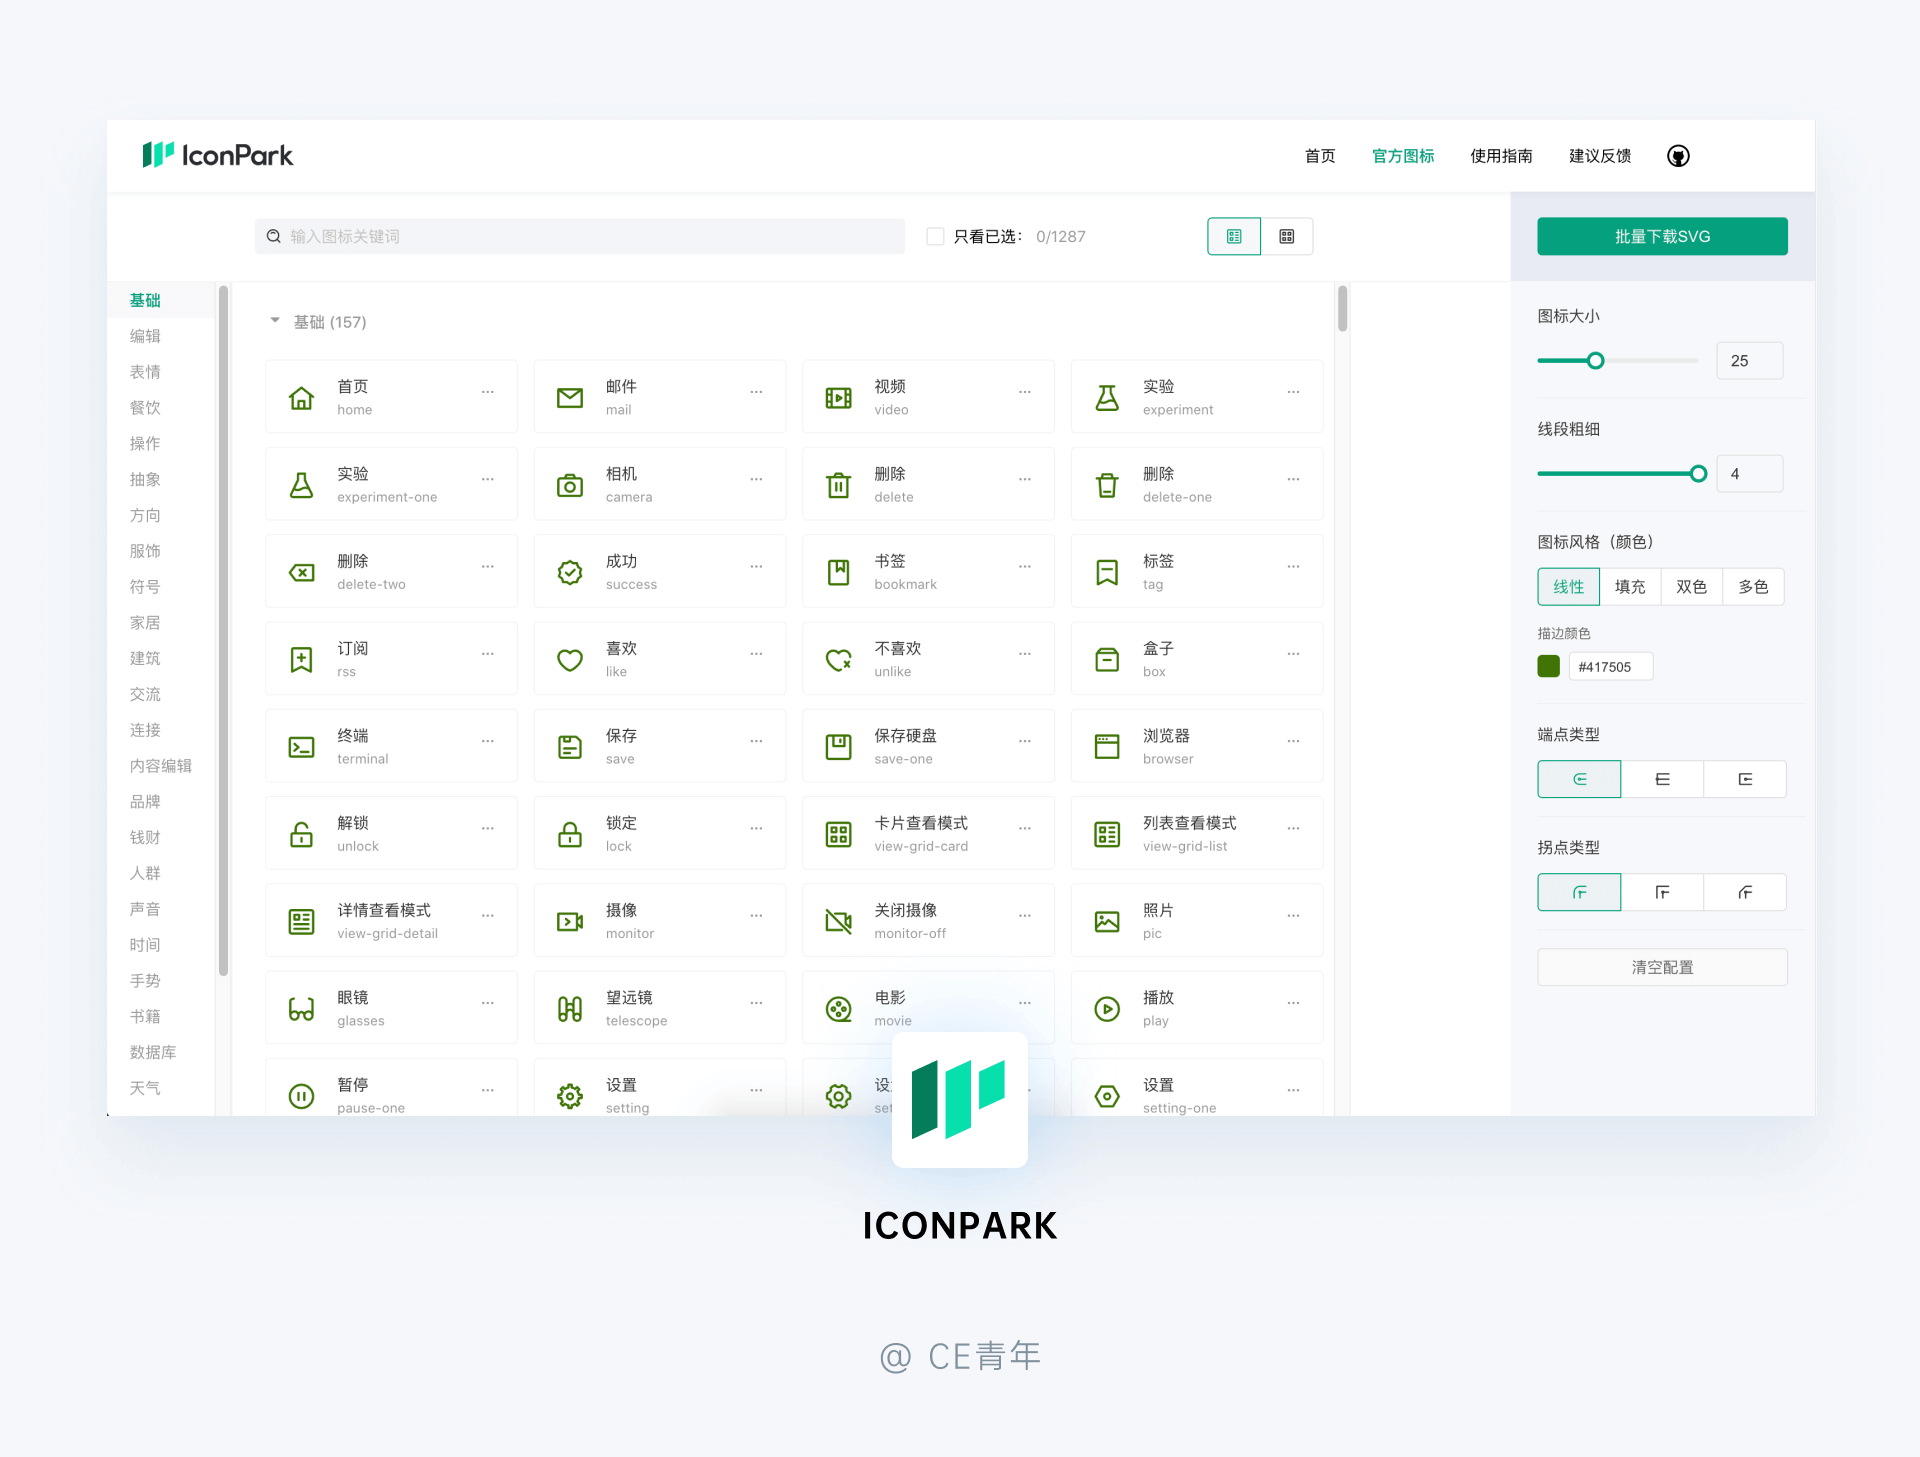The width and height of the screenshot is (1920, 1457).
Task: Select the pic photo icon
Action: coord(1107,921)
